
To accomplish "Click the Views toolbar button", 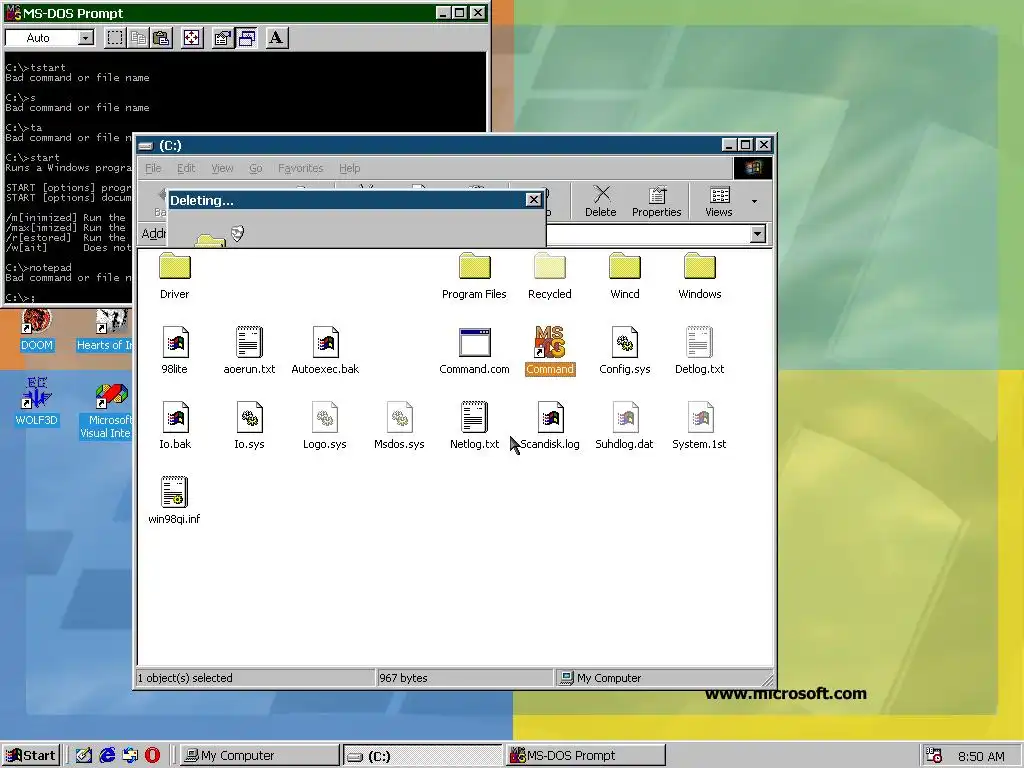I will coord(719,200).
